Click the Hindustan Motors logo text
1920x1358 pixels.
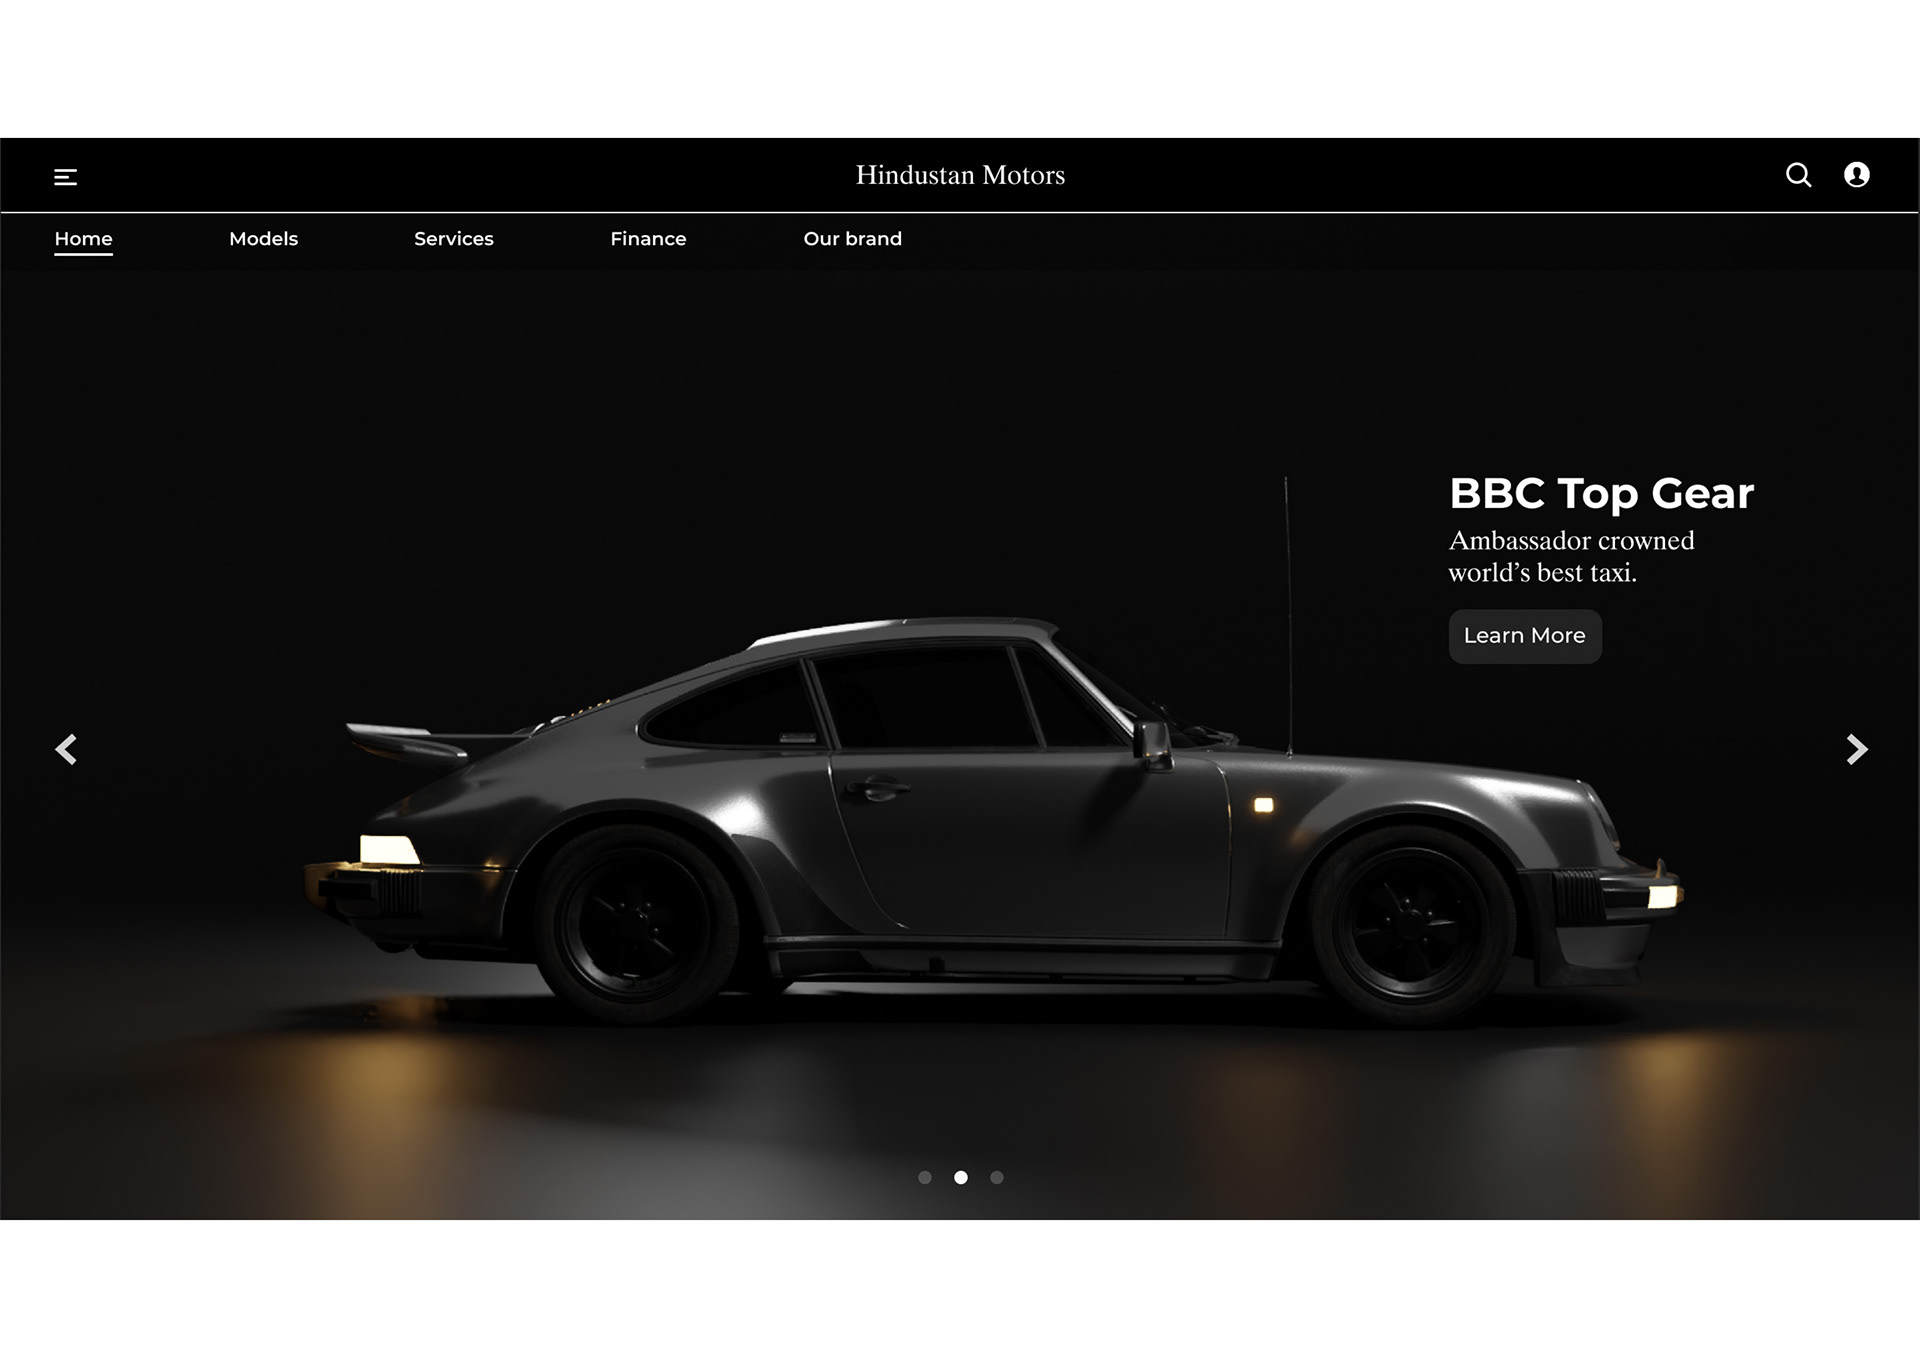960,175
